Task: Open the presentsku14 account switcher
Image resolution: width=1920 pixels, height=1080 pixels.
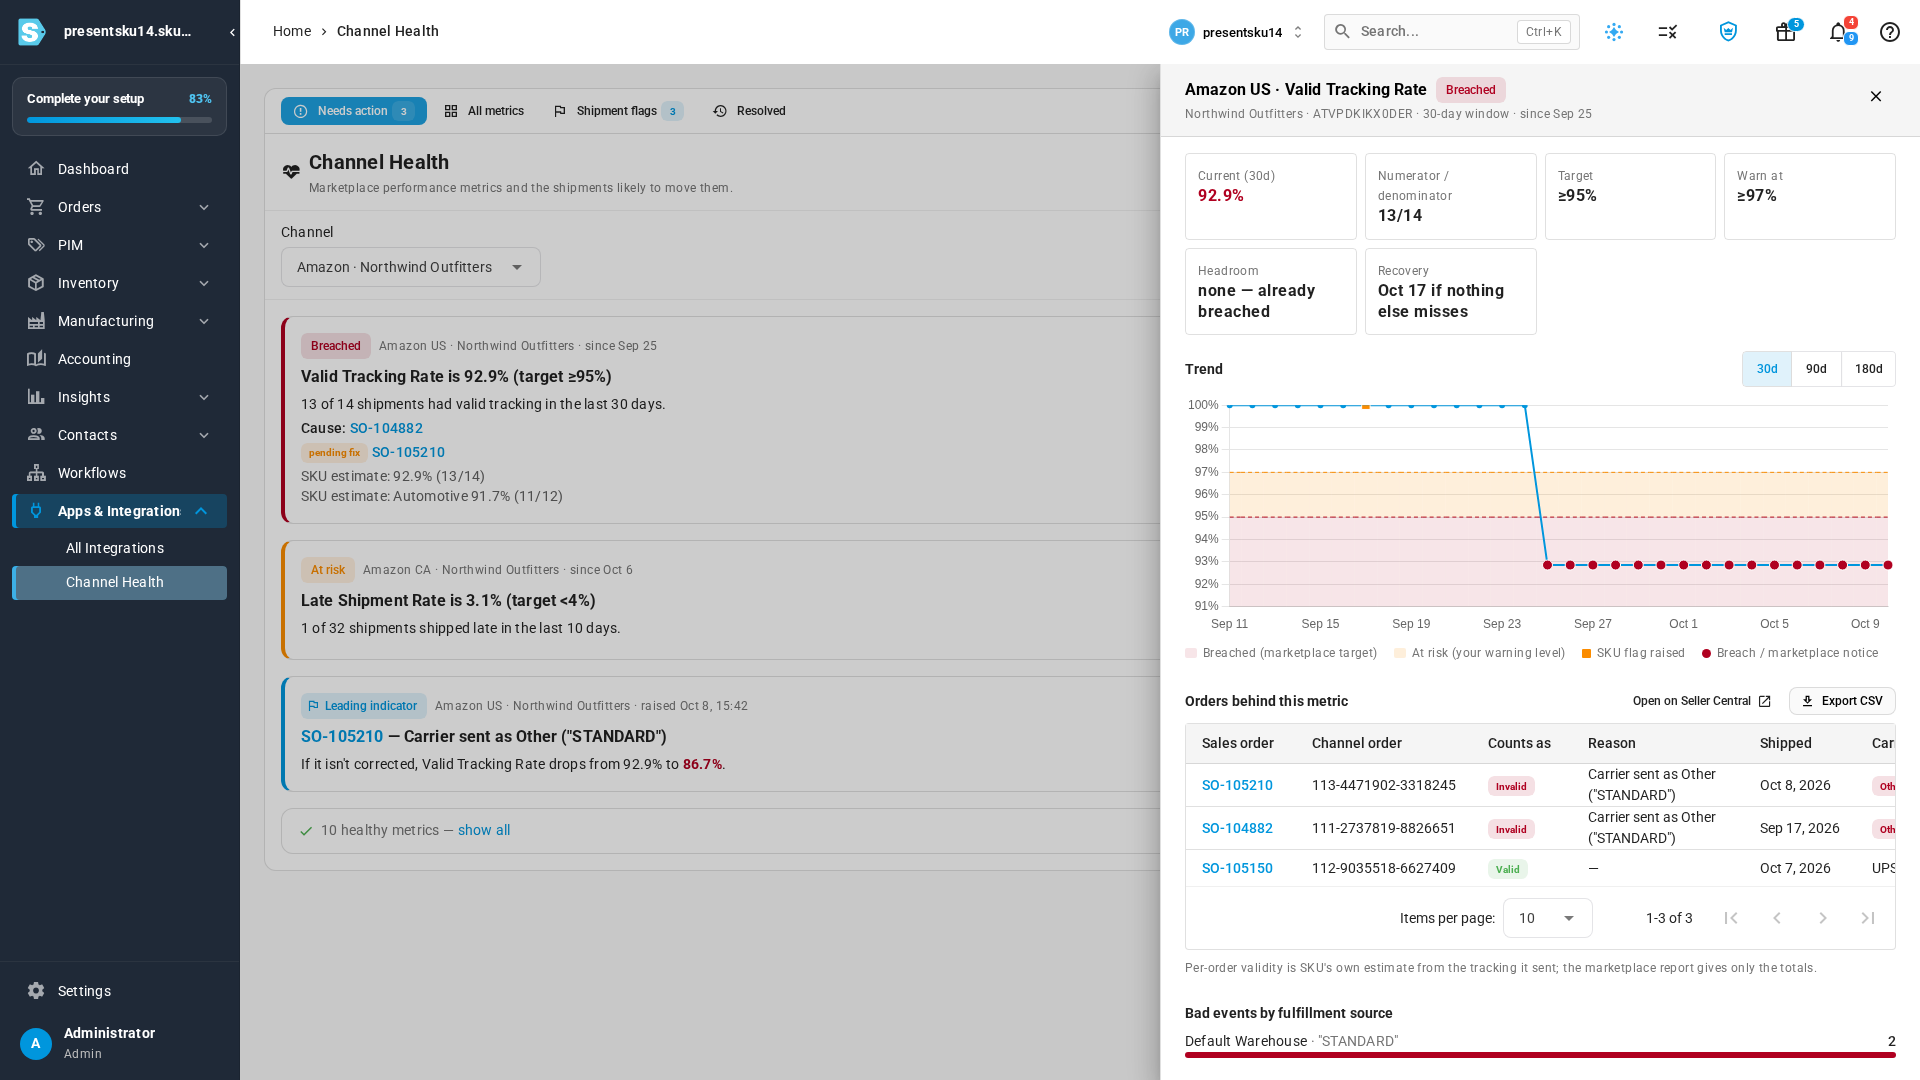Action: point(1237,32)
